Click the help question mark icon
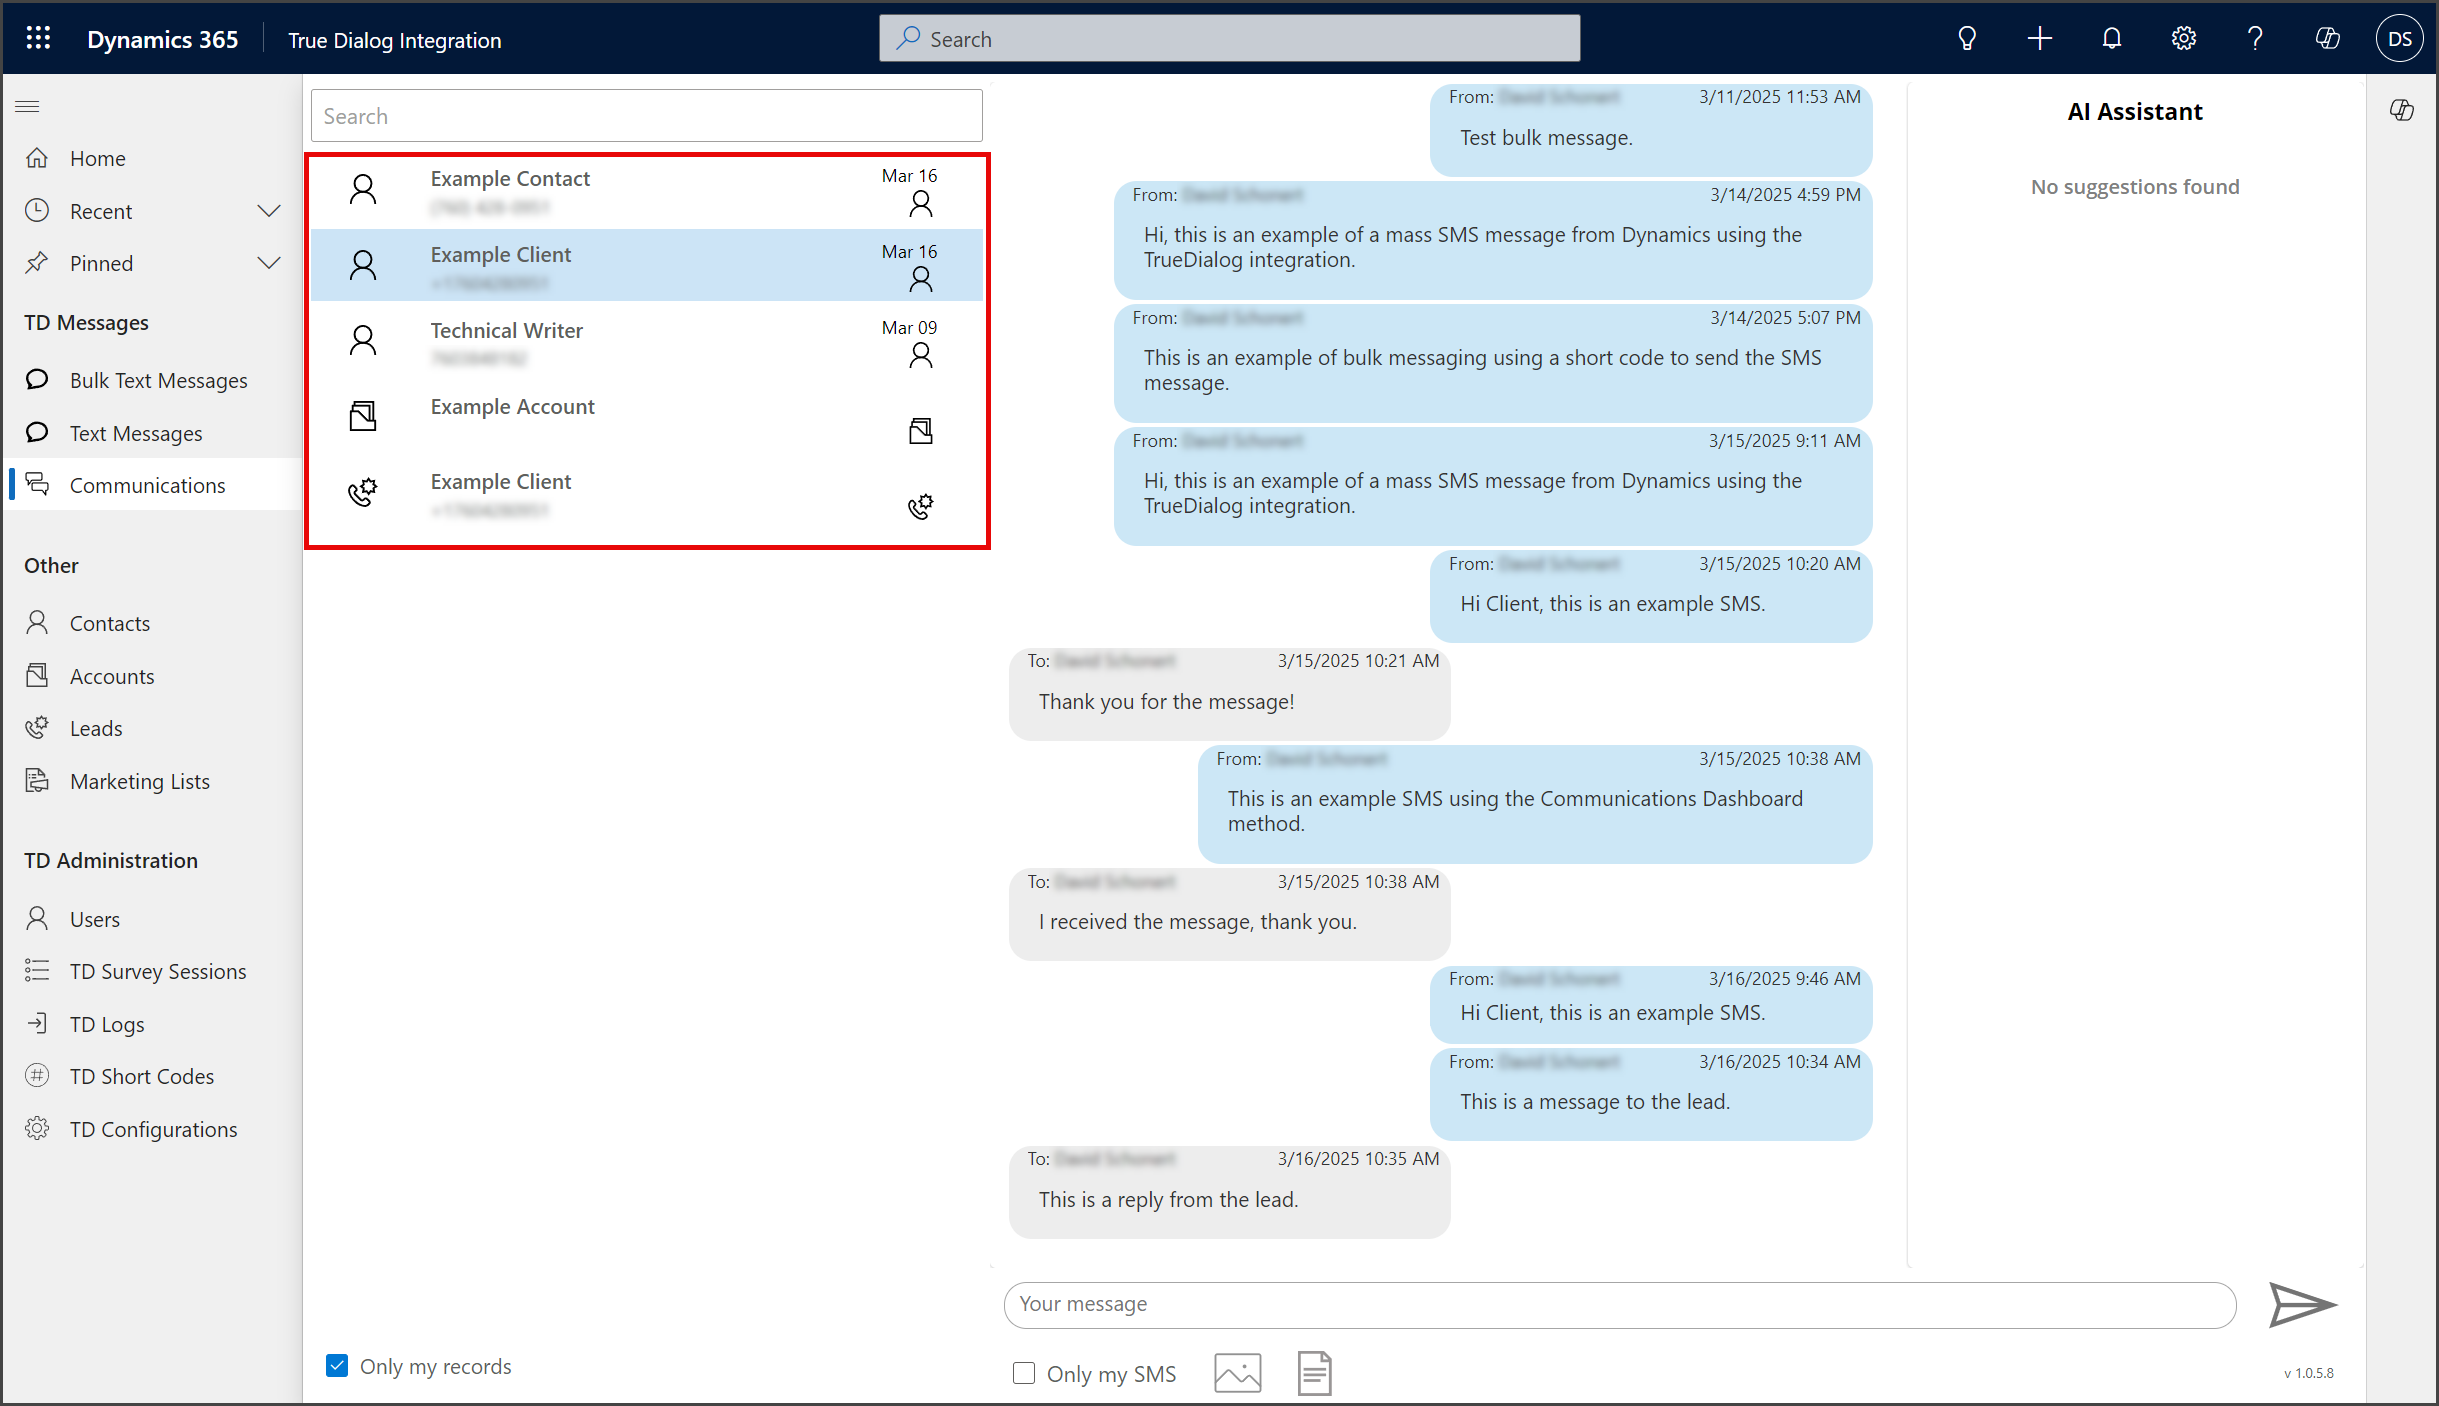Image resolution: width=2439 pixels, height=1406 pixels. pos(2255,39)
